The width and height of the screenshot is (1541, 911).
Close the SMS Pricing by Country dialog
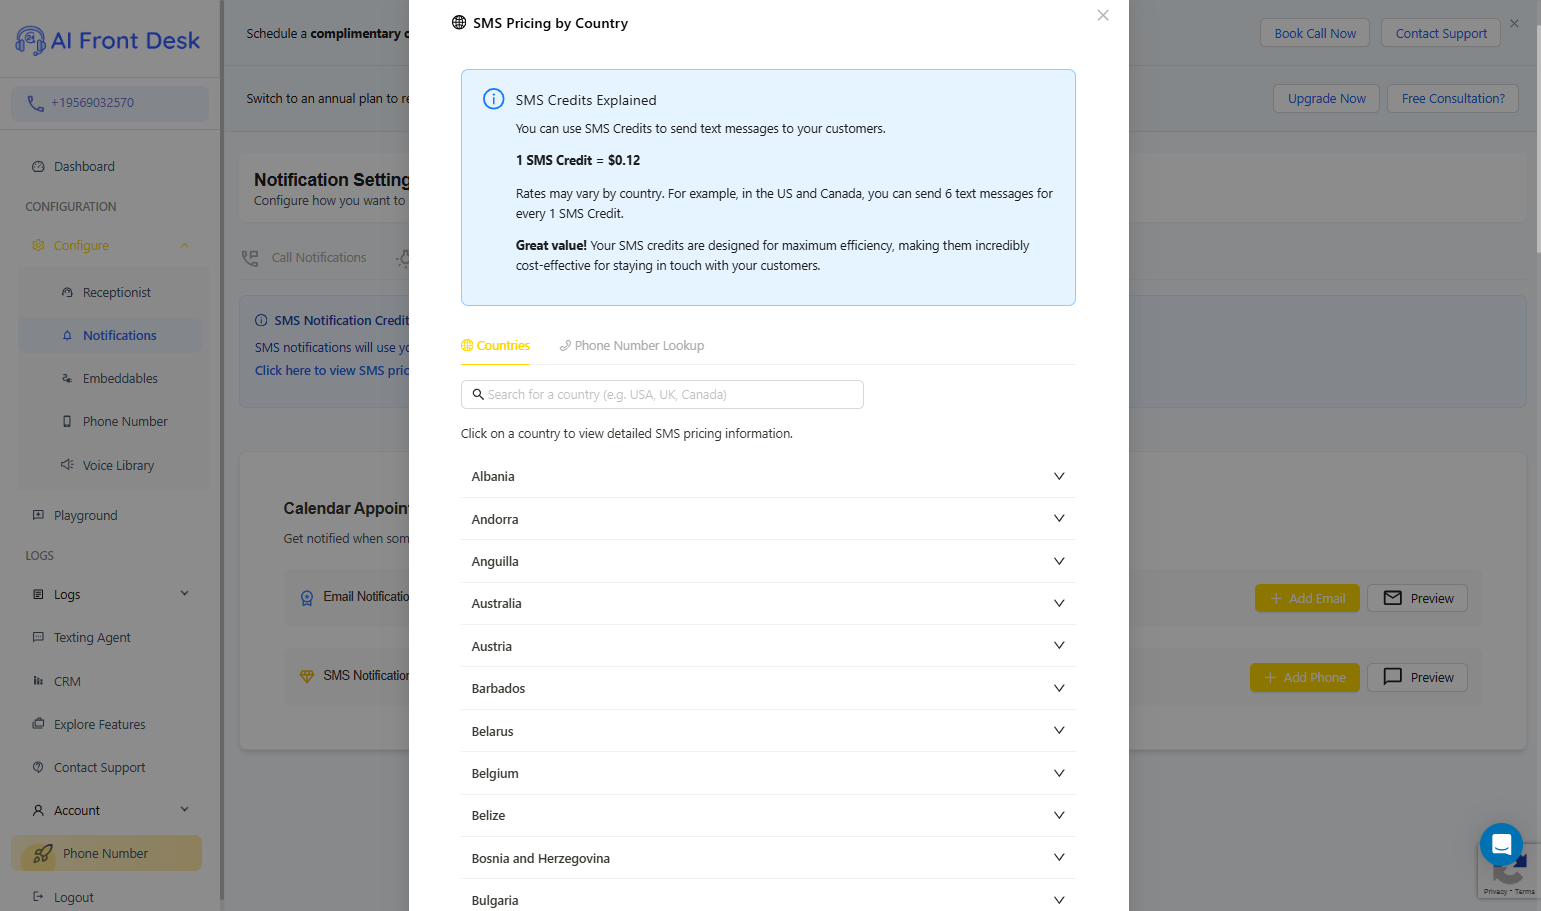pos(1103,15)
